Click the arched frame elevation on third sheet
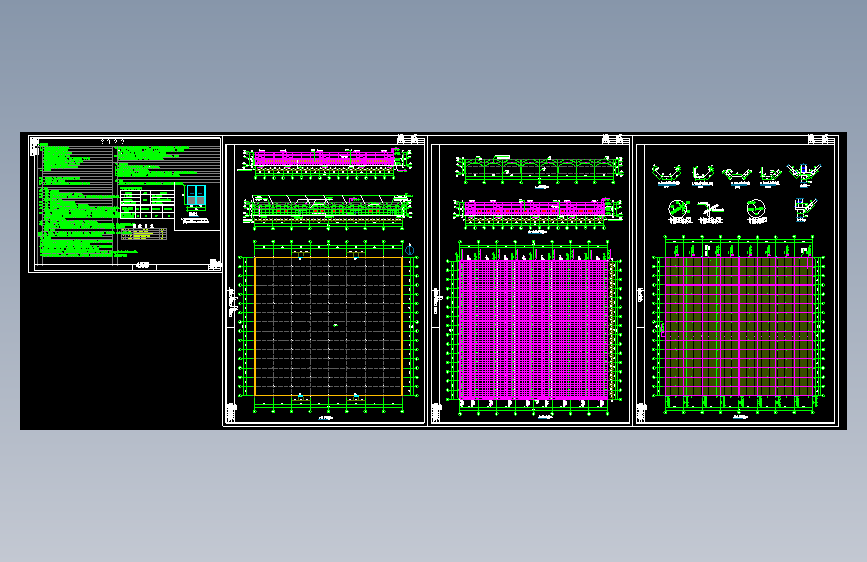 tap(539, 171)
